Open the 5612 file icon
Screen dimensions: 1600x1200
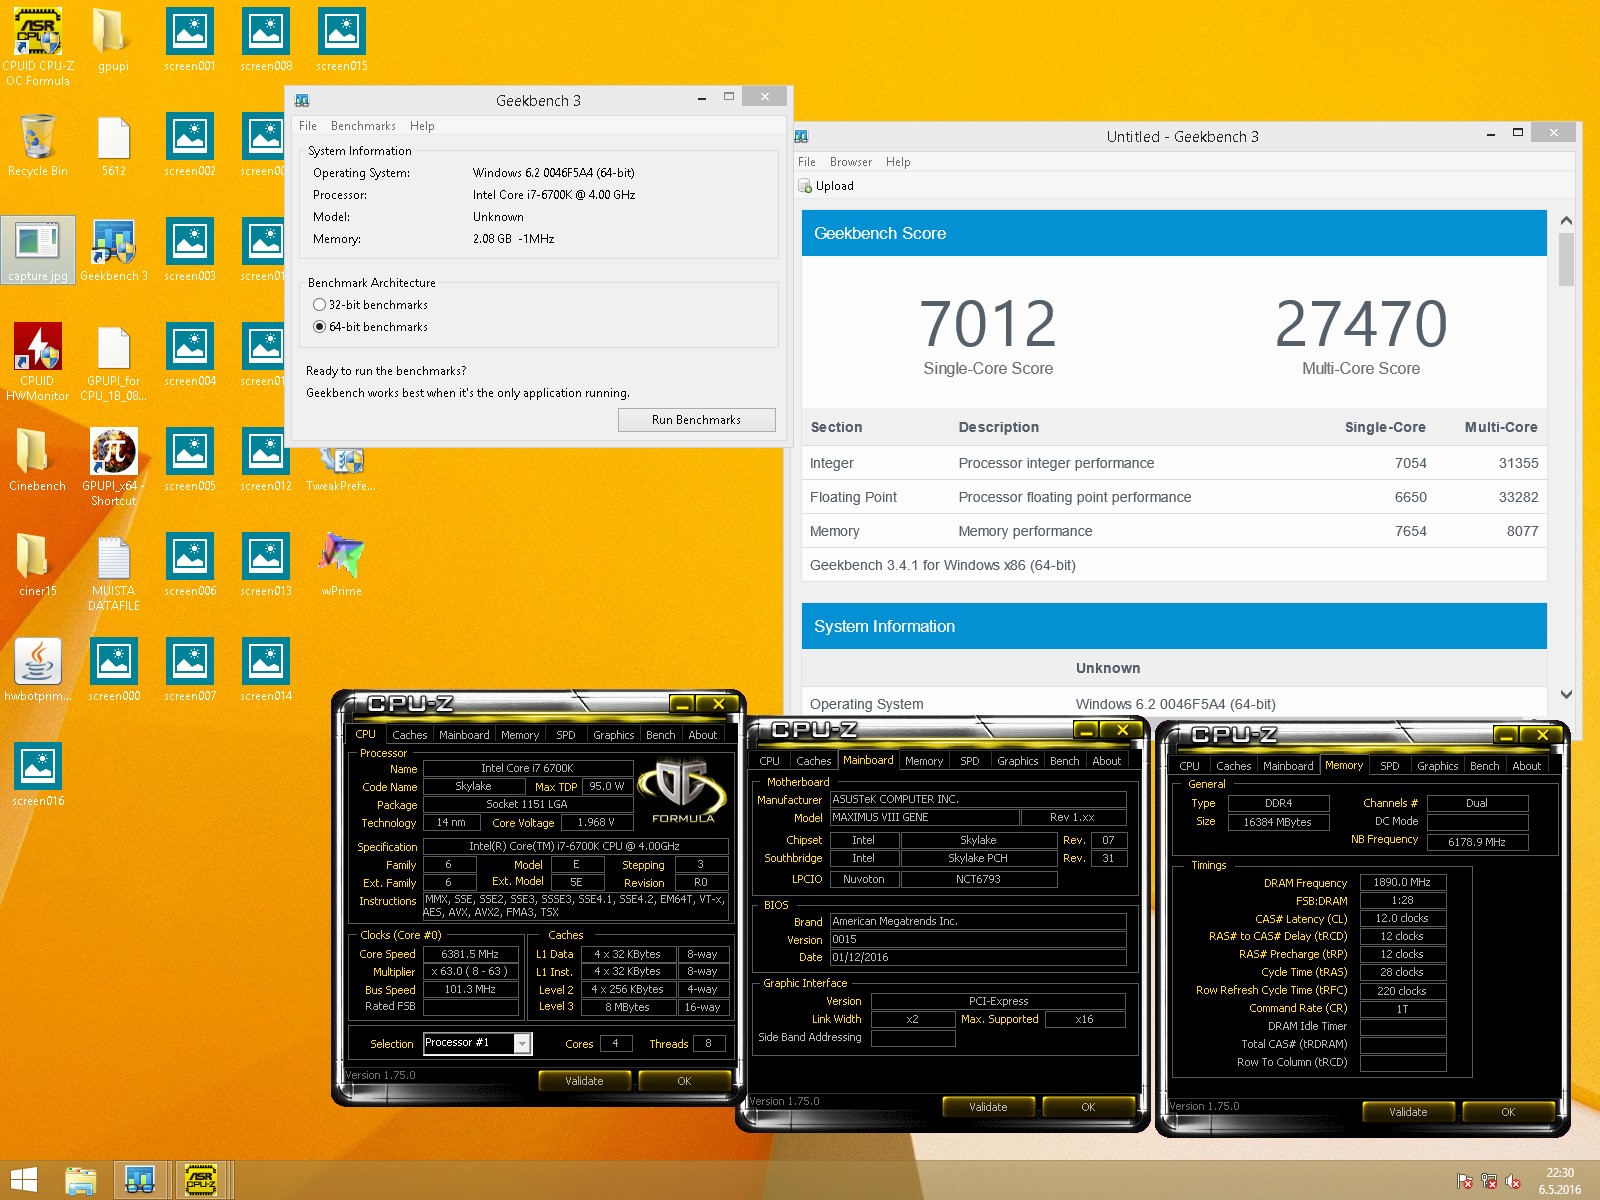pos(113,145)
